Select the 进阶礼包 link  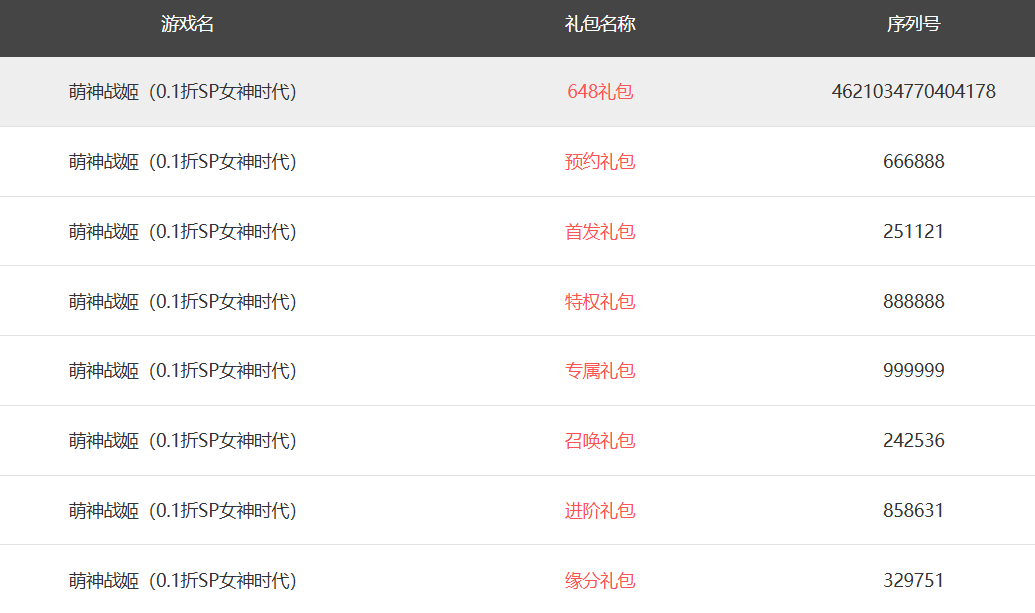coord(600,511)
